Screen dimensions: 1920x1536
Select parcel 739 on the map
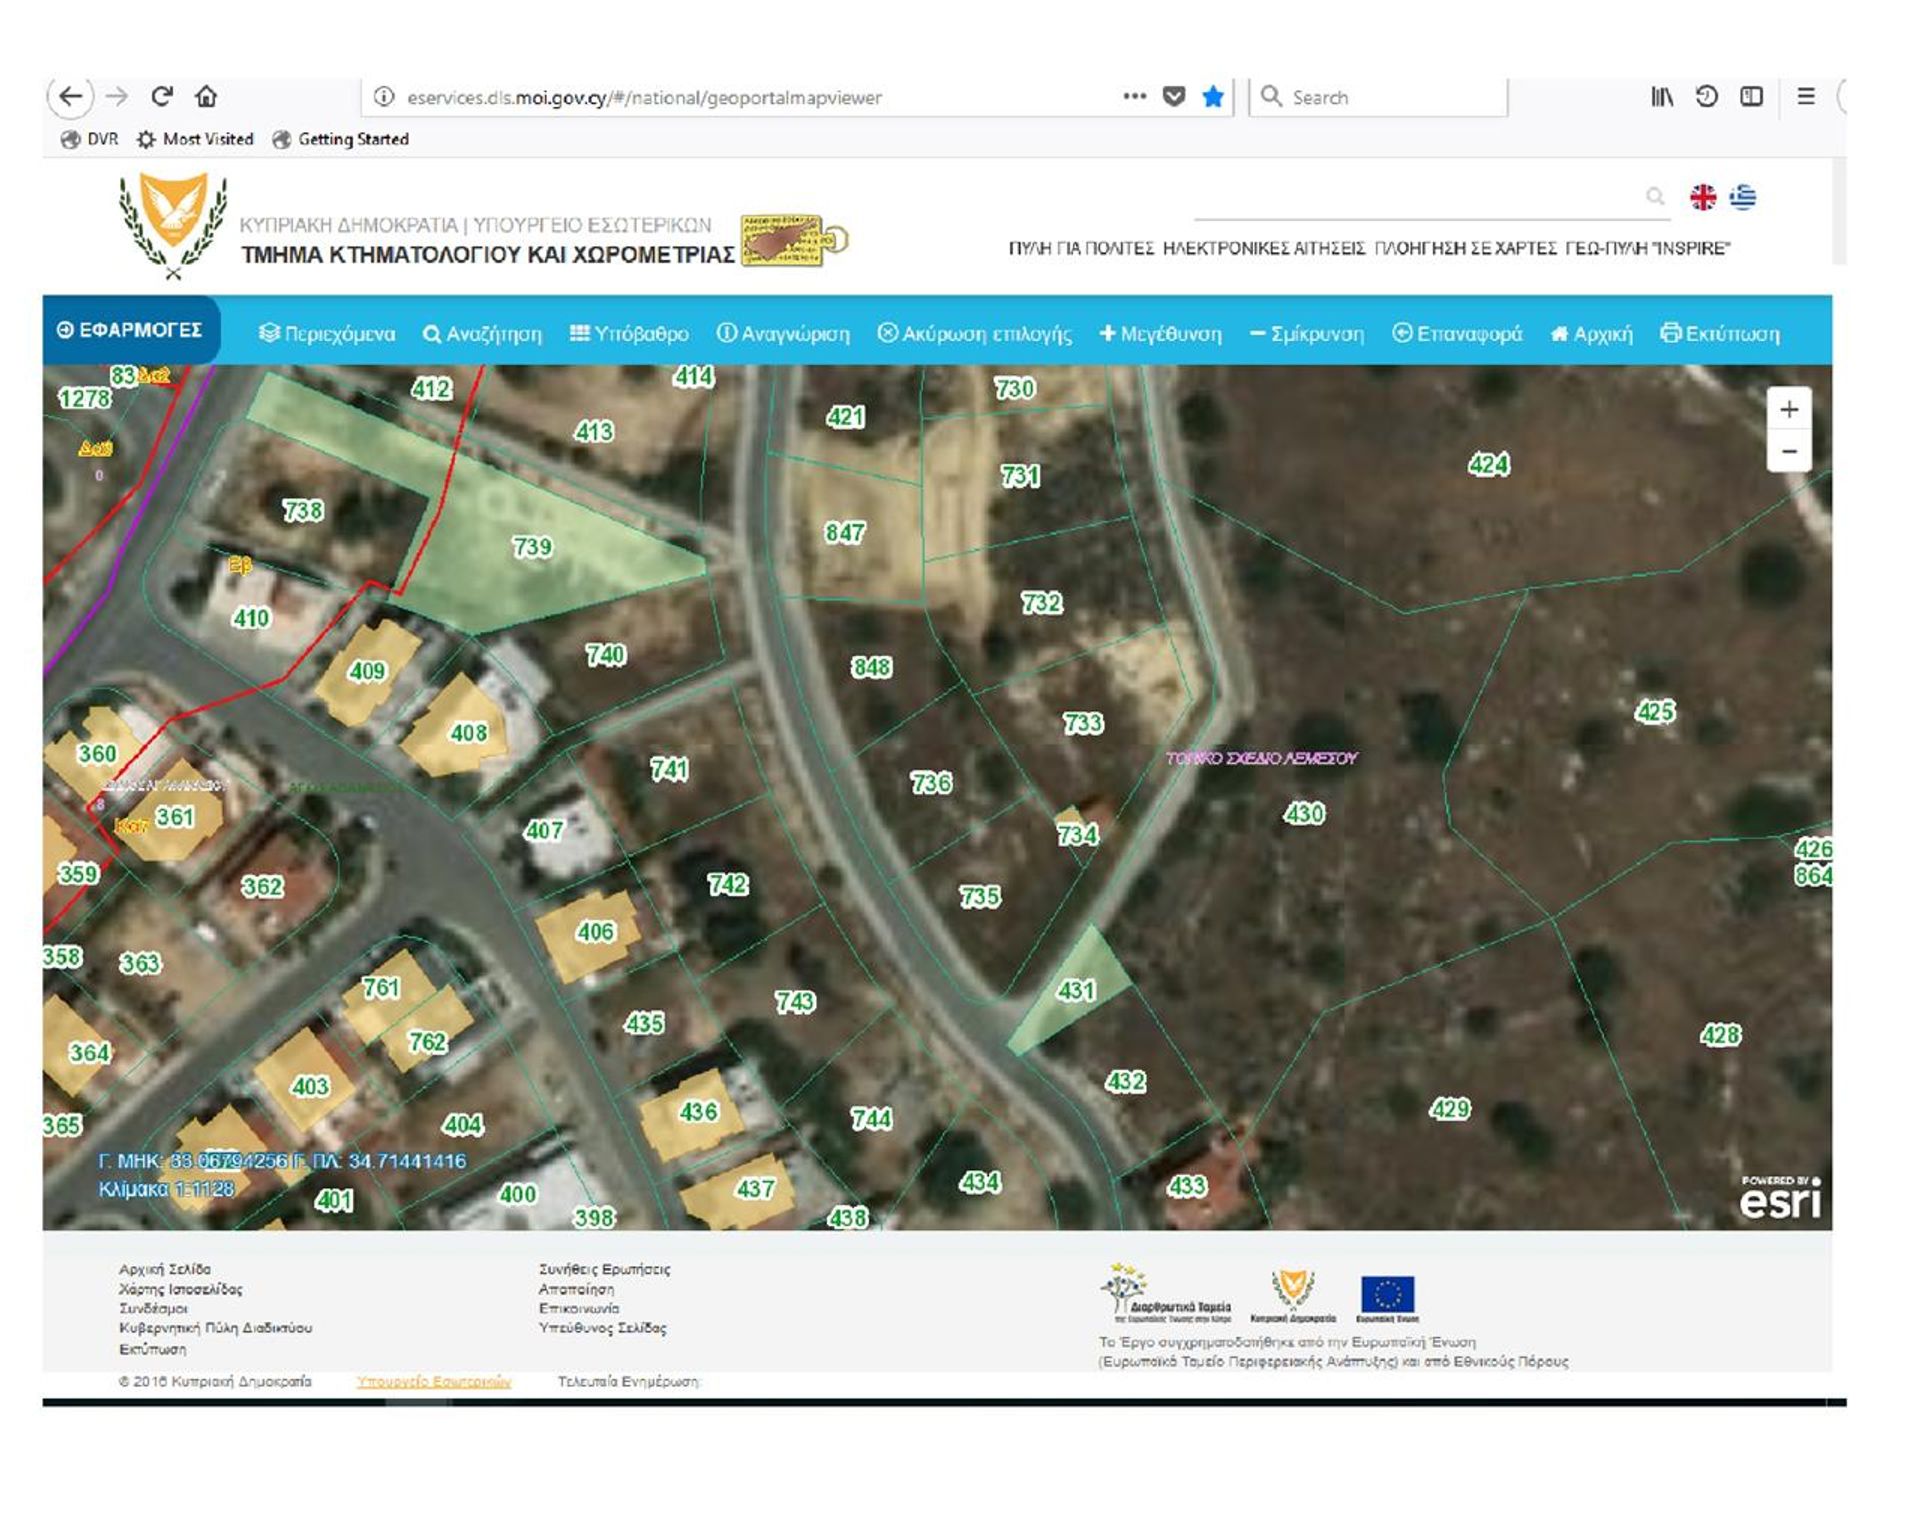532,546
